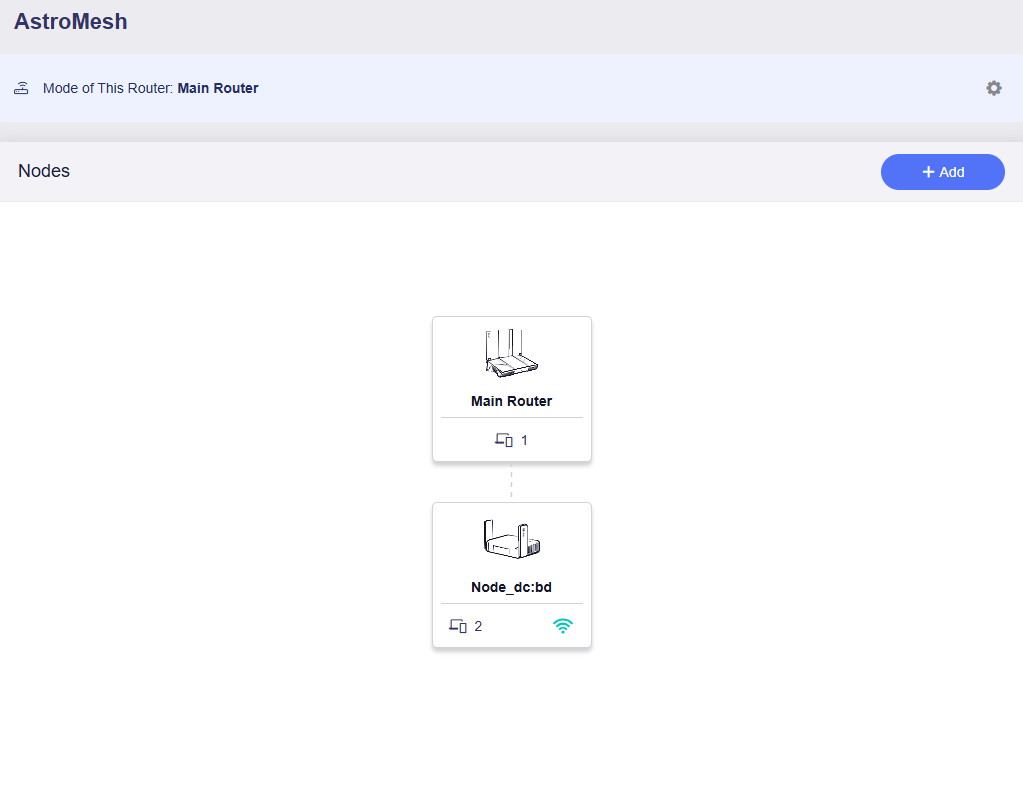Click the connected devices icon on Main Router
The height and width of the screenshot is (796, 1023).
(x=504, y=440)
